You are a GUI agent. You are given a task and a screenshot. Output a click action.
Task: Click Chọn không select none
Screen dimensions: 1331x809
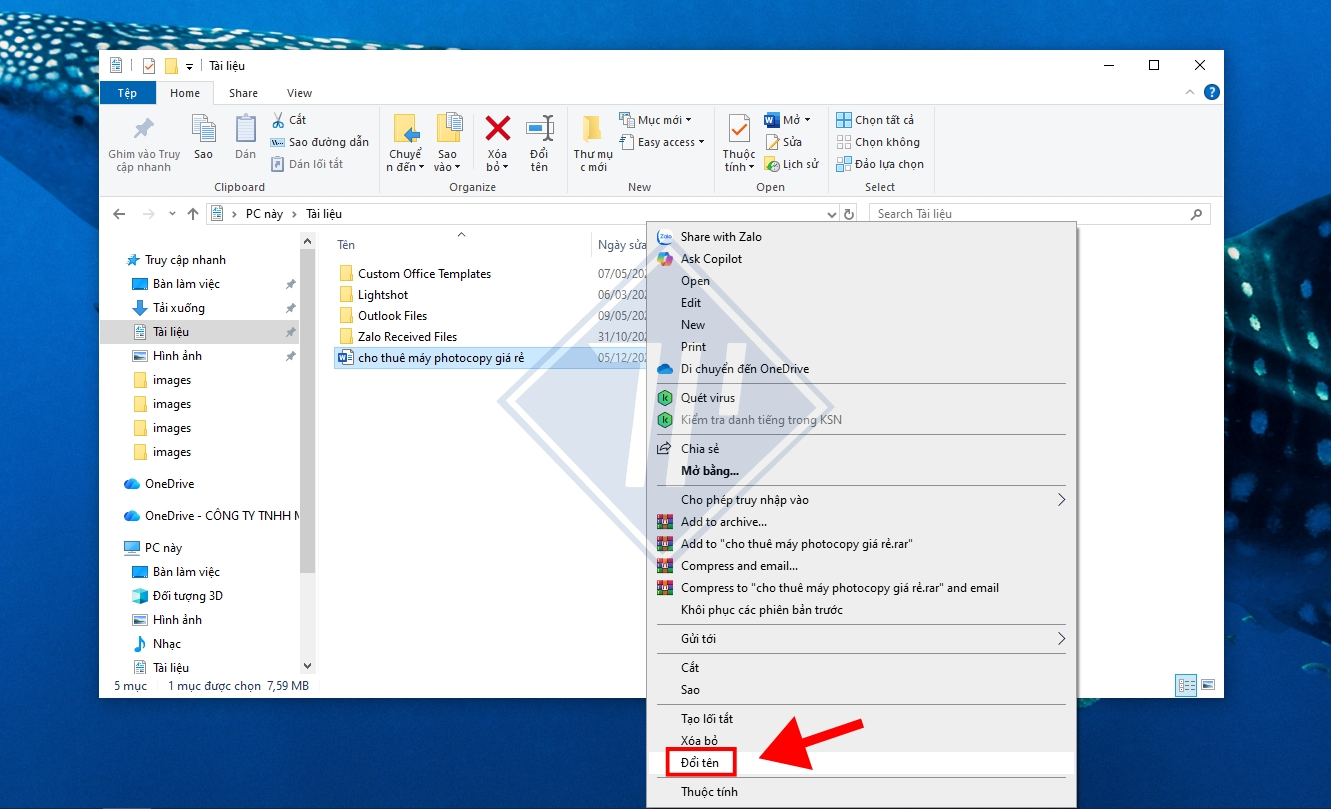pyautogui.click(x=878, y=142)
